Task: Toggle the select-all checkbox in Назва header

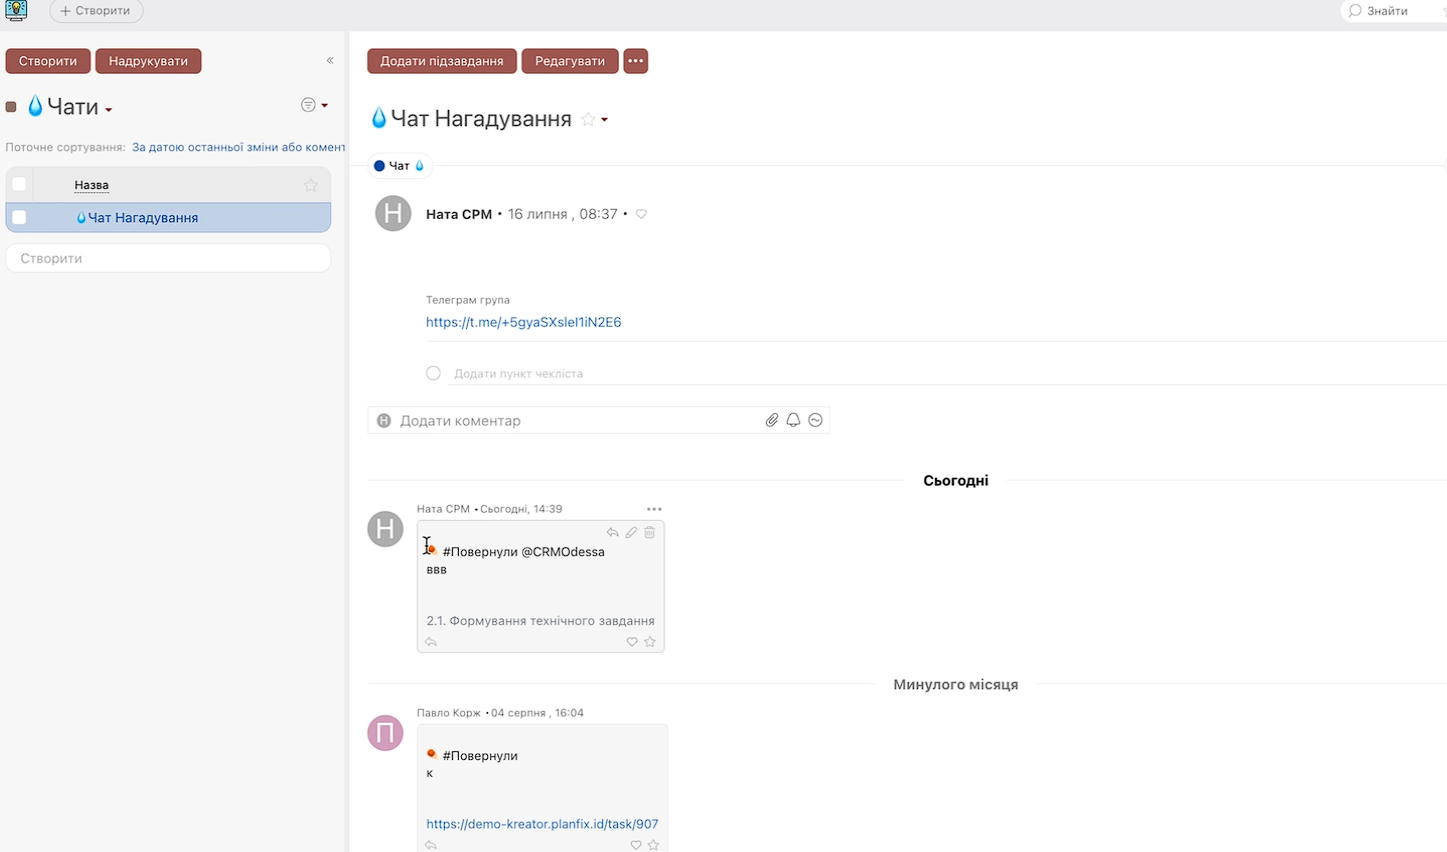Action: pos(19,185)
